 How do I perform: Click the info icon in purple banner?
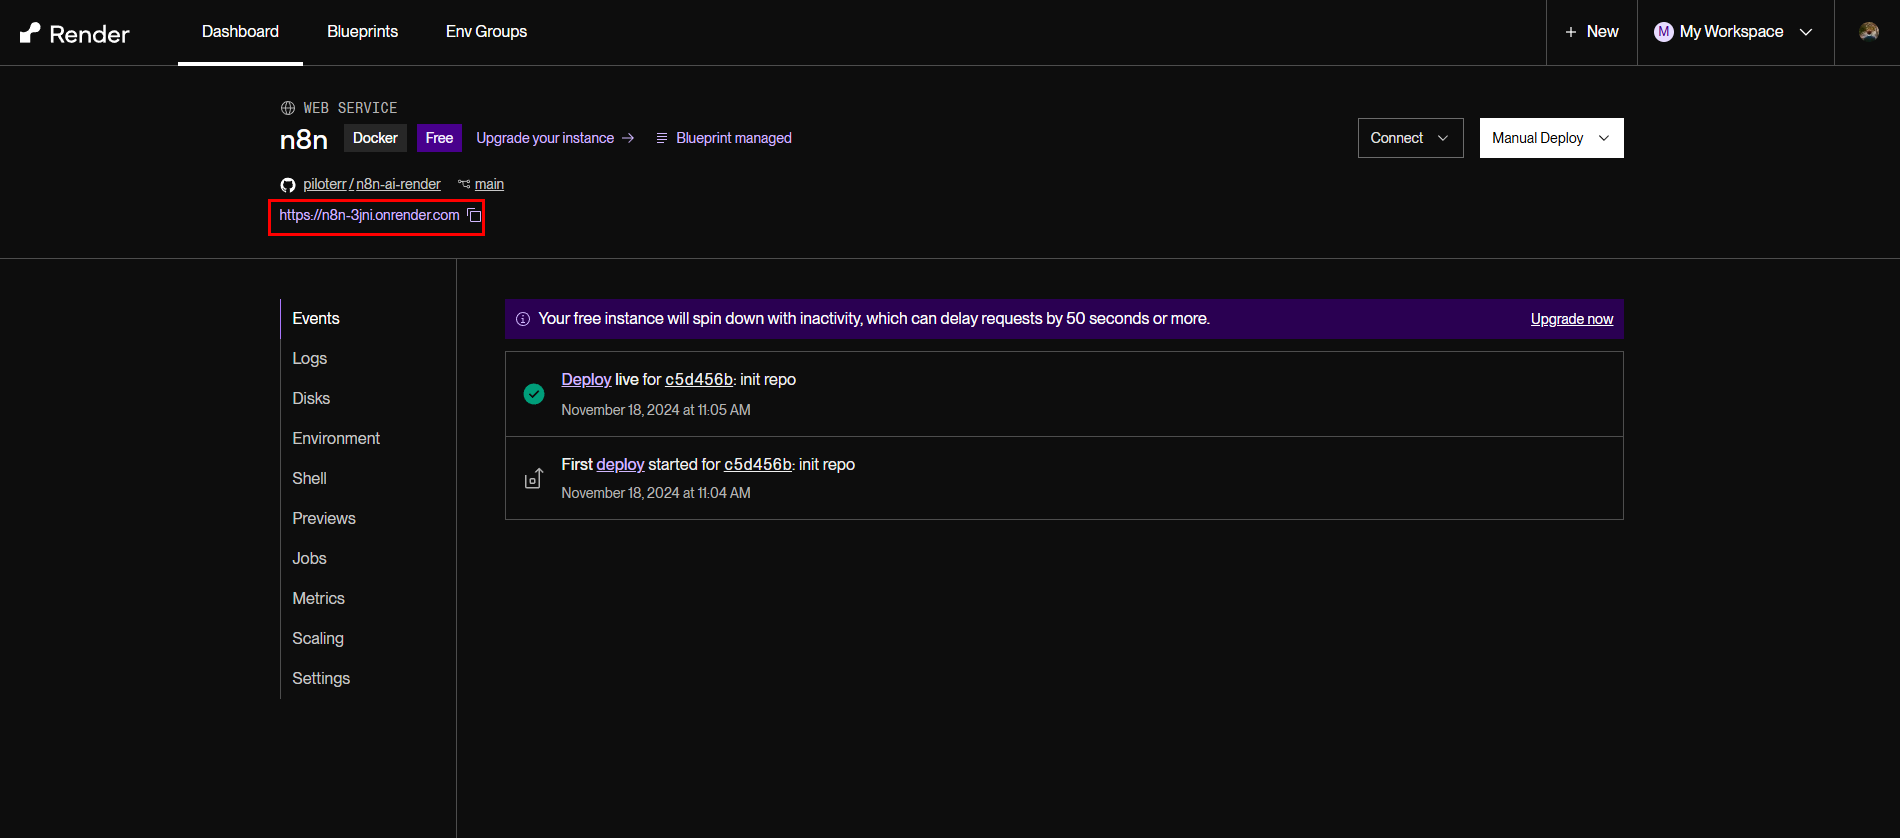coord(523,319)
